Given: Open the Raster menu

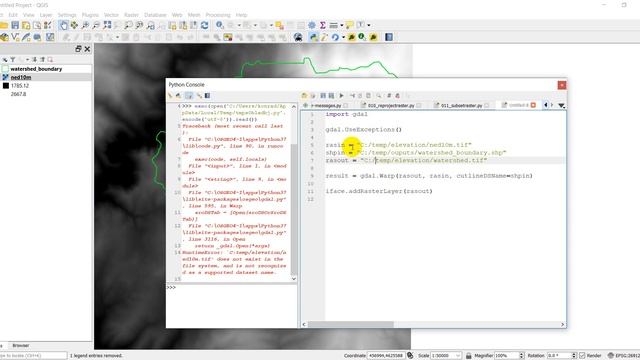Looking at the screenshot, I should 131,15.
